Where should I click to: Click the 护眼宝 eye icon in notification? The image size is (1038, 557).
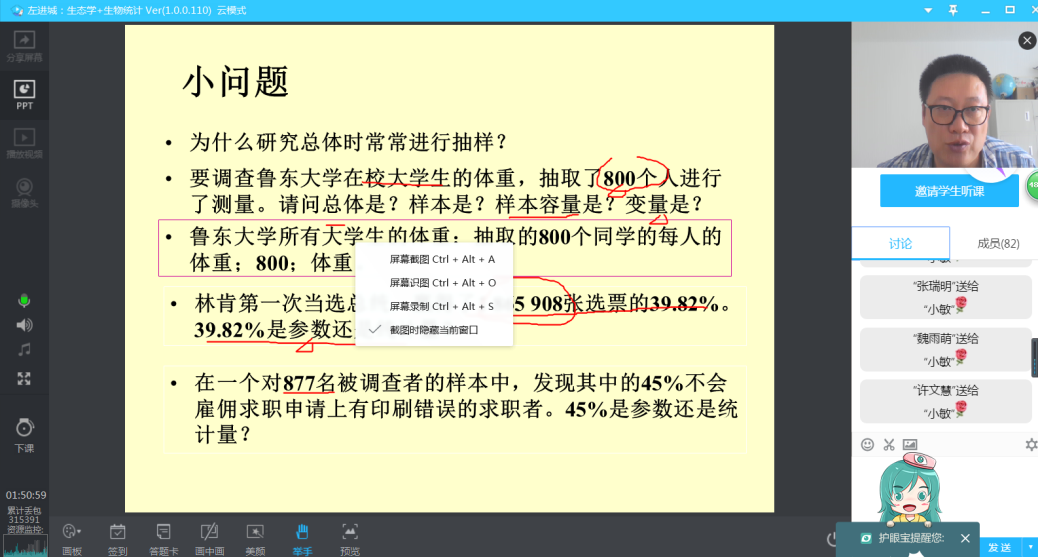(x=866, y=538)
